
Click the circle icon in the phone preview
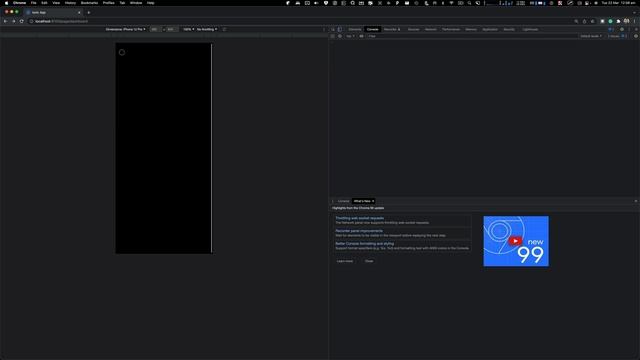click(122, 52)
